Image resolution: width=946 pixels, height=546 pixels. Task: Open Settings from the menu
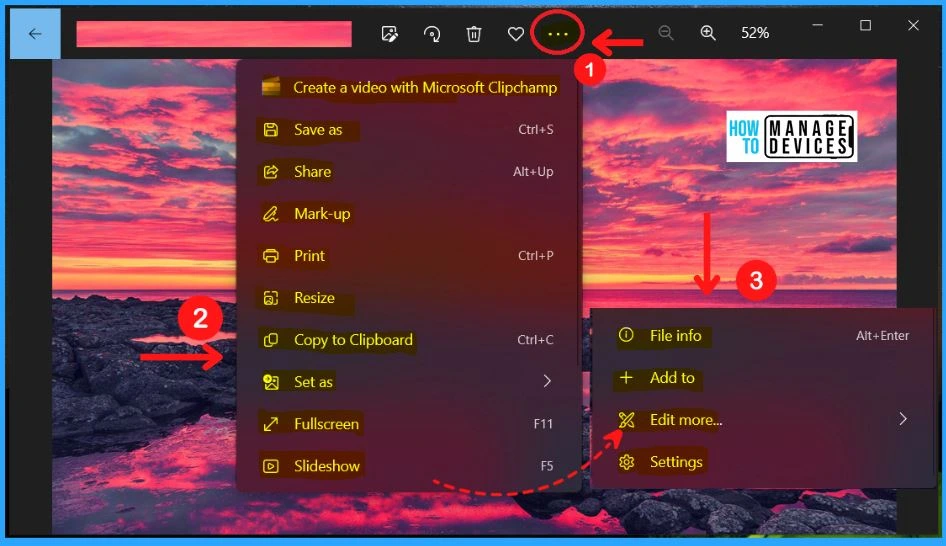click(x=763, y=462)
